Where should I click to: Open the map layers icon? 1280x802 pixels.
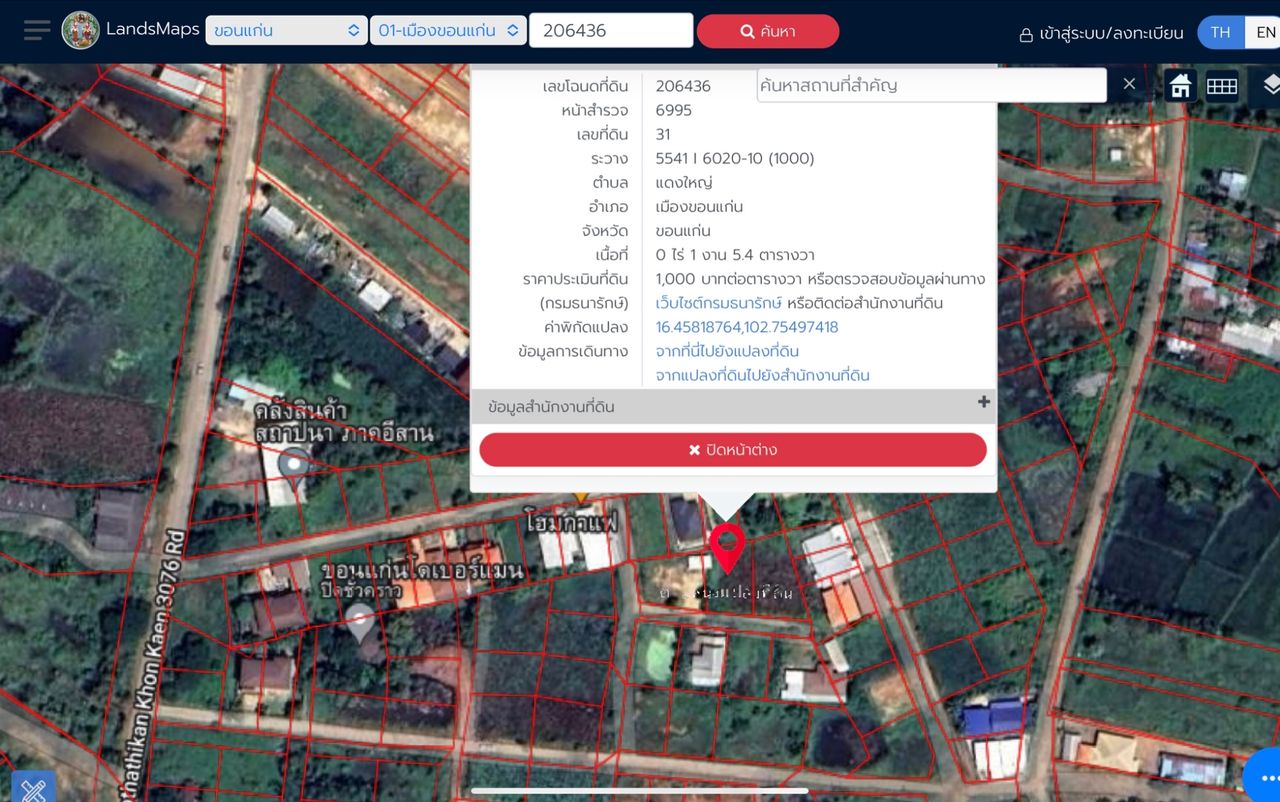coord(1270,86)
